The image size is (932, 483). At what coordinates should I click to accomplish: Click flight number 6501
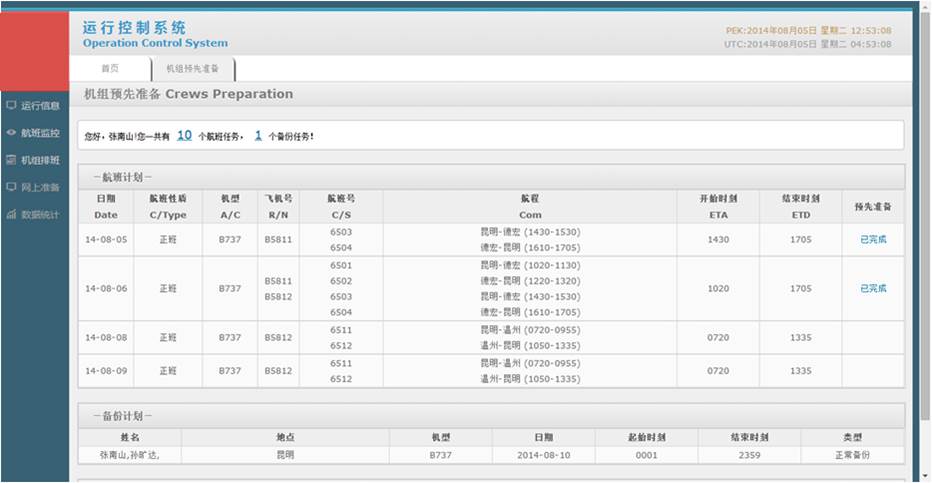click(341, 265)
